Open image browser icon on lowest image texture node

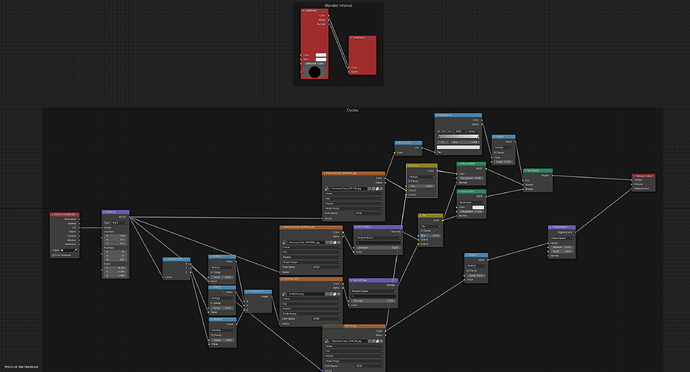pyautogui.click(x=327, y=341)
